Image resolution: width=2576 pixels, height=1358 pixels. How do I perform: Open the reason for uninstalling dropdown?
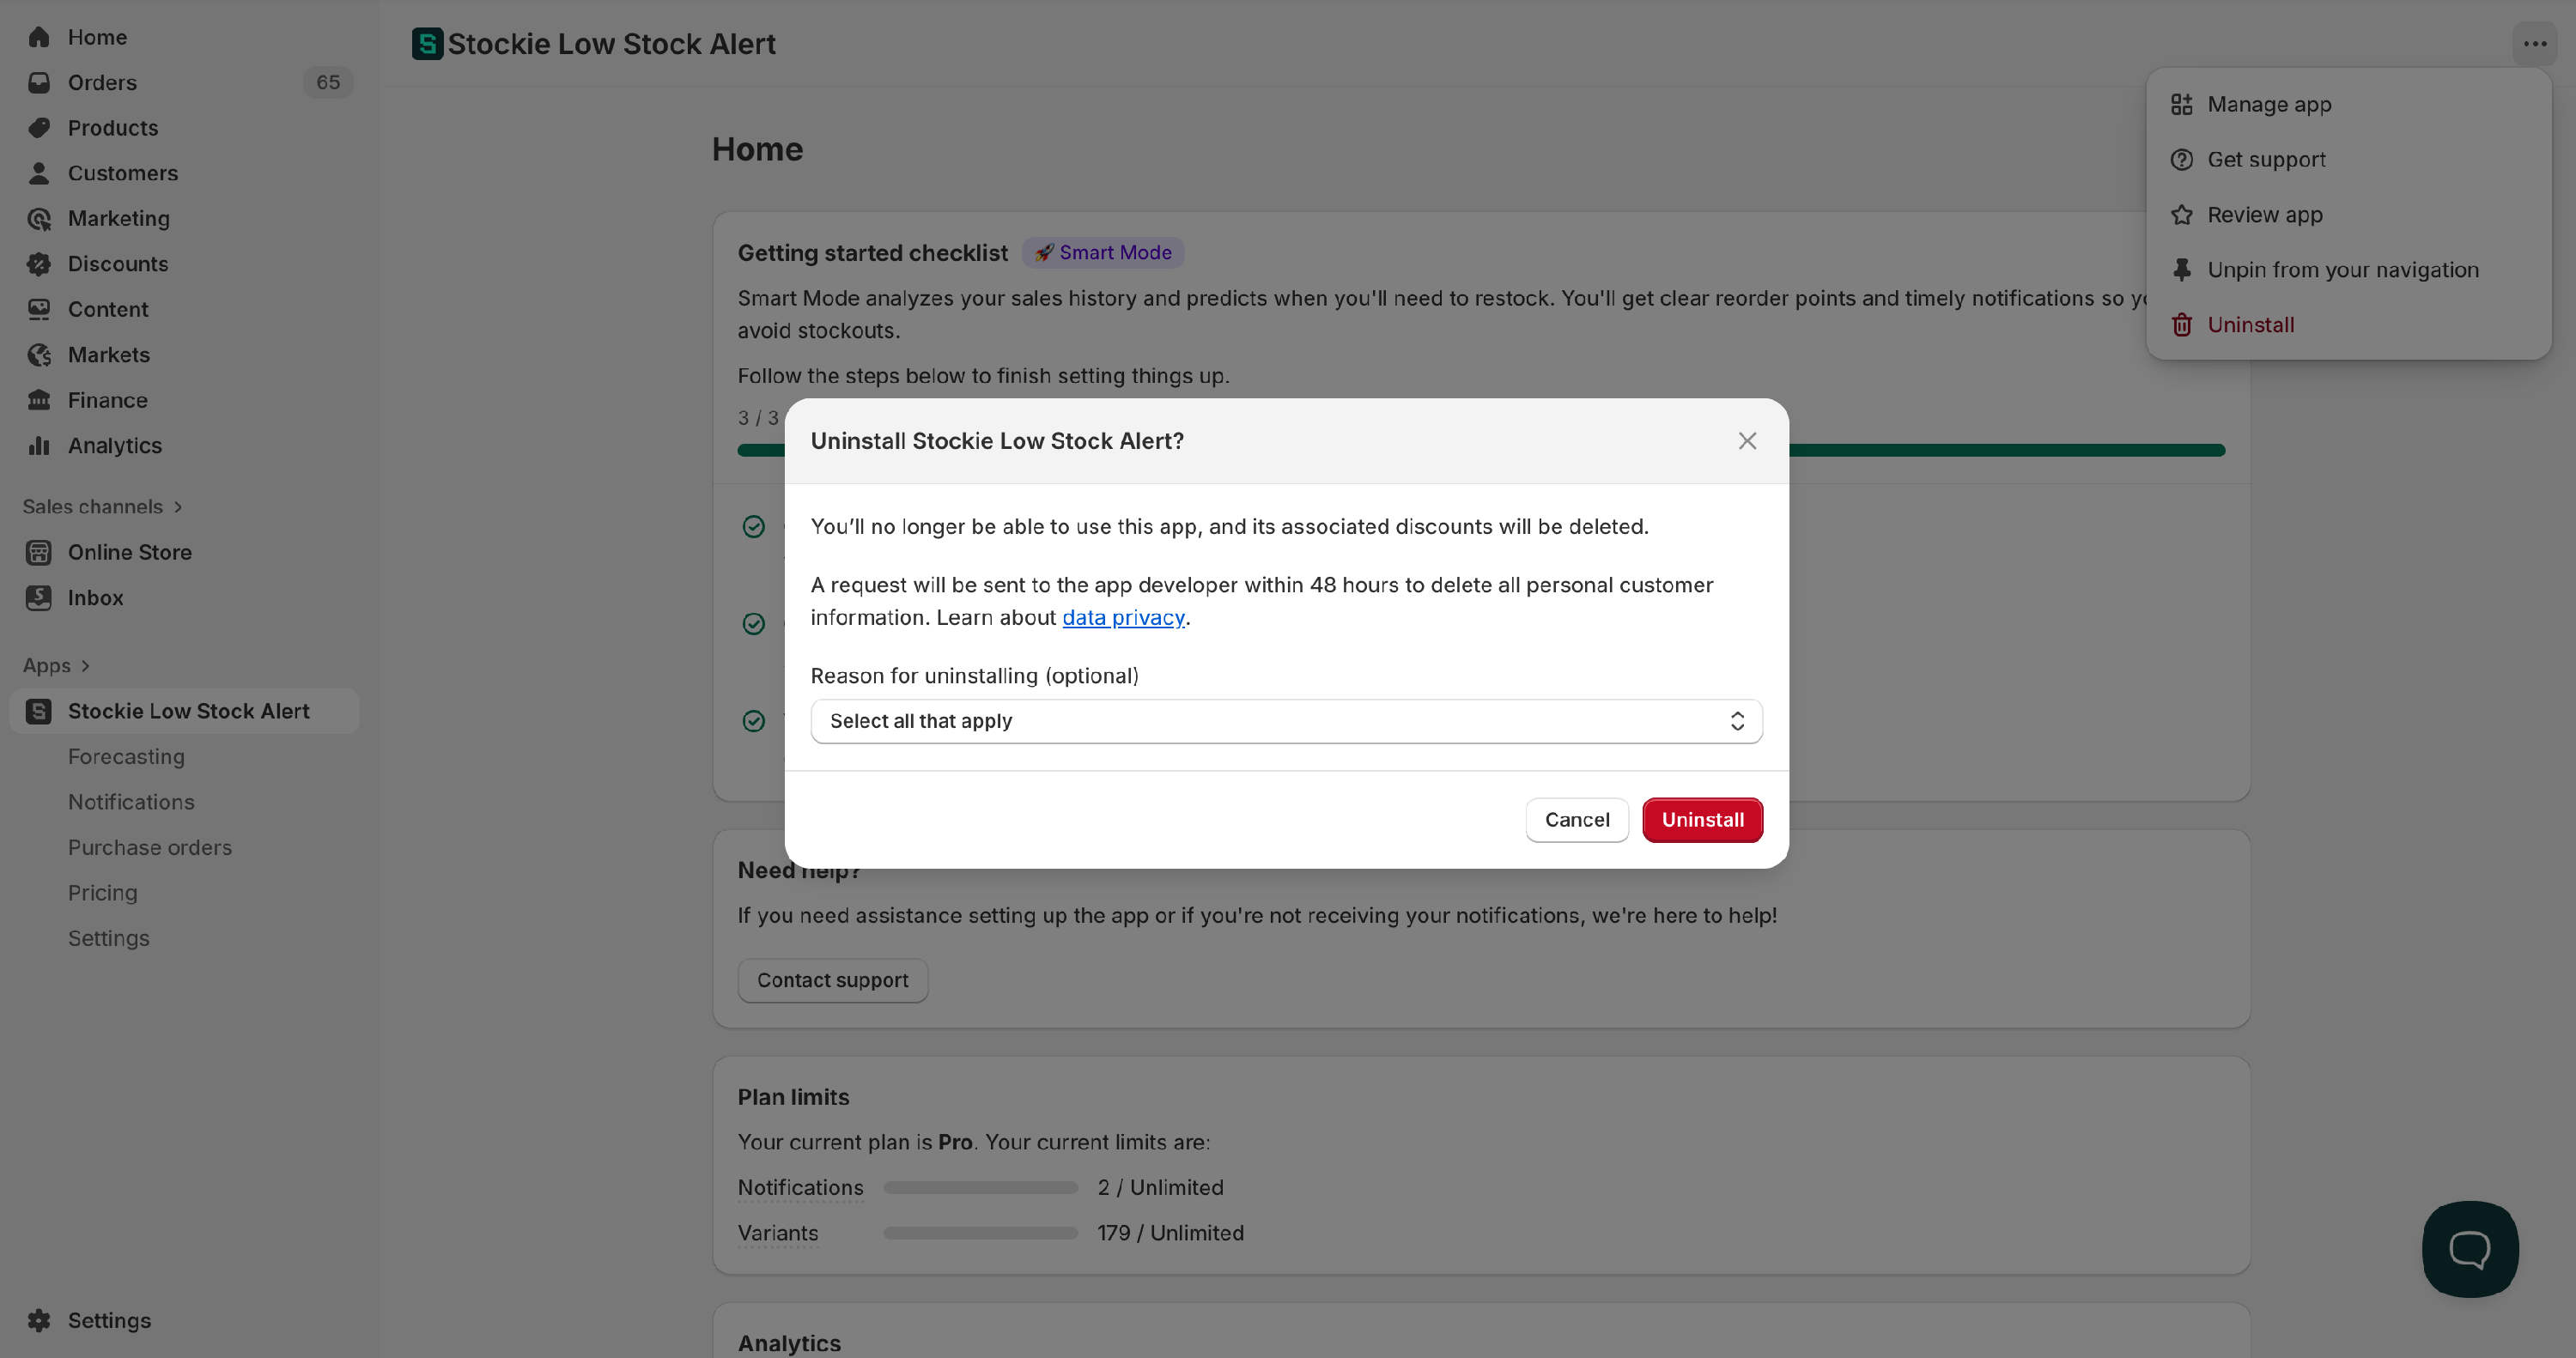pos(1286,721)
